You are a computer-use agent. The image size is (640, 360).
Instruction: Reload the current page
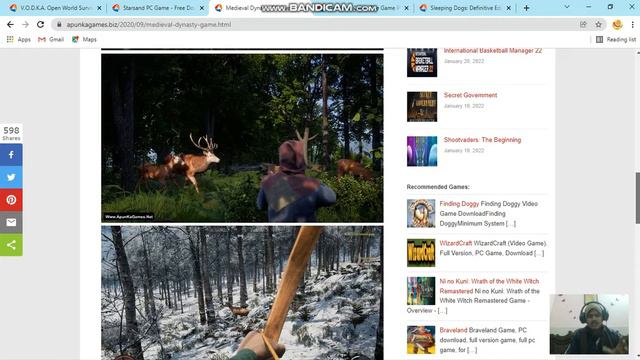click(40, 24)
